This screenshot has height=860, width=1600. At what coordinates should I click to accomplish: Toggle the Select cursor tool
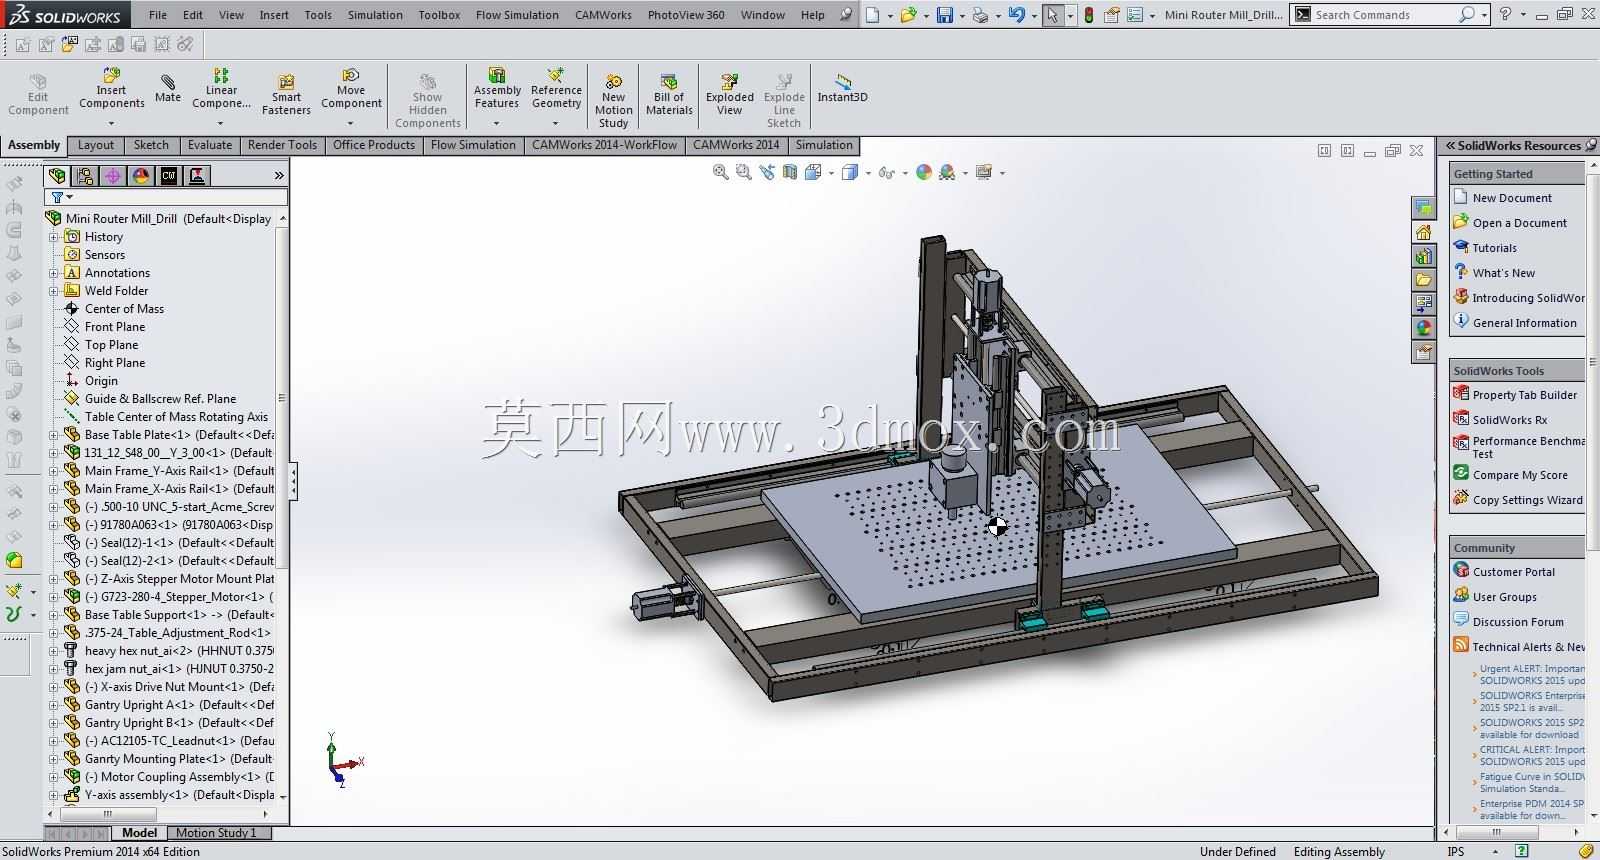coord(1052,15)
